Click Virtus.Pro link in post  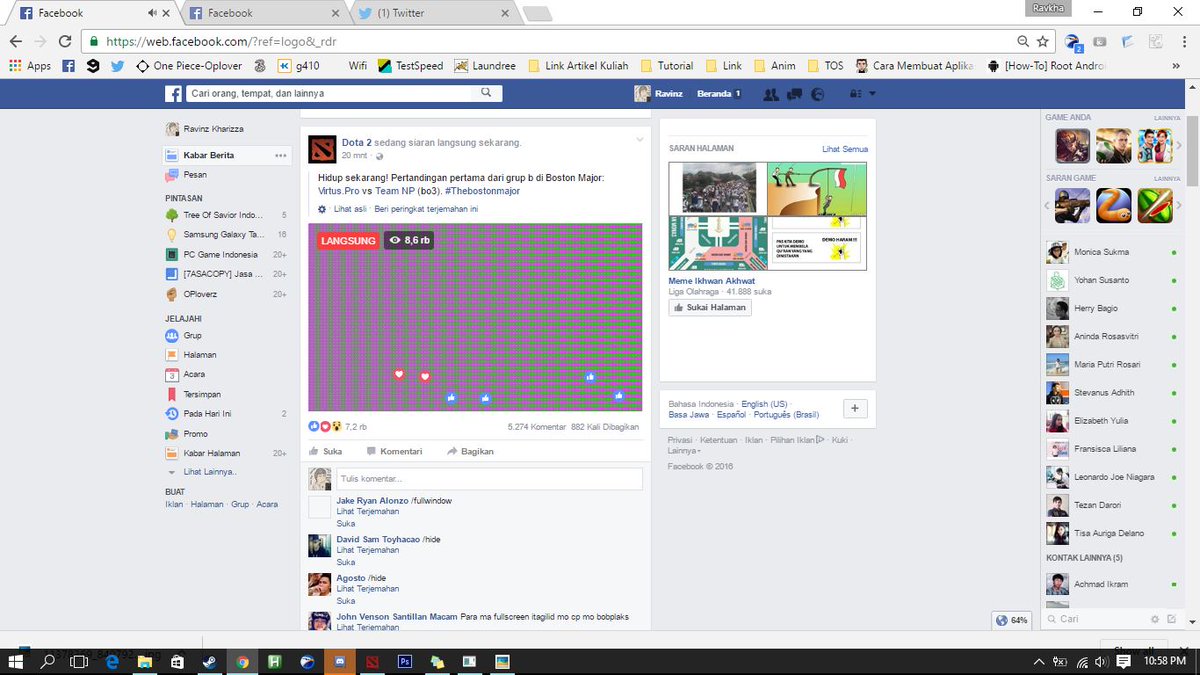pyautogui.click(x=338, y=191)
